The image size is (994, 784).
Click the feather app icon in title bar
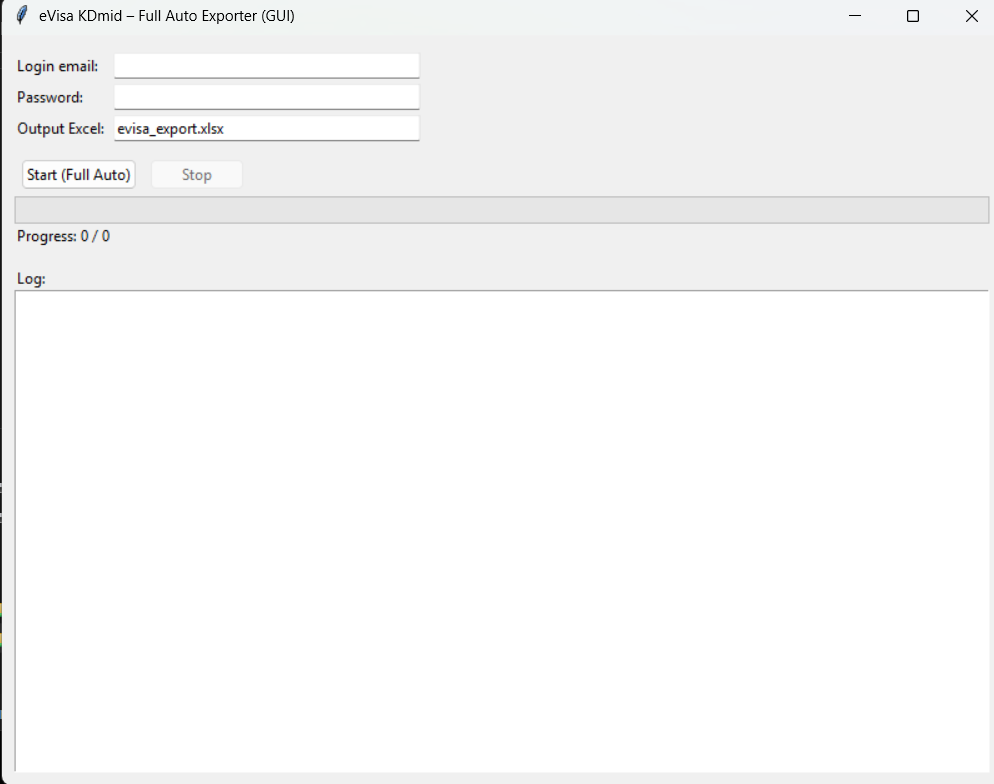pos(22,15)
